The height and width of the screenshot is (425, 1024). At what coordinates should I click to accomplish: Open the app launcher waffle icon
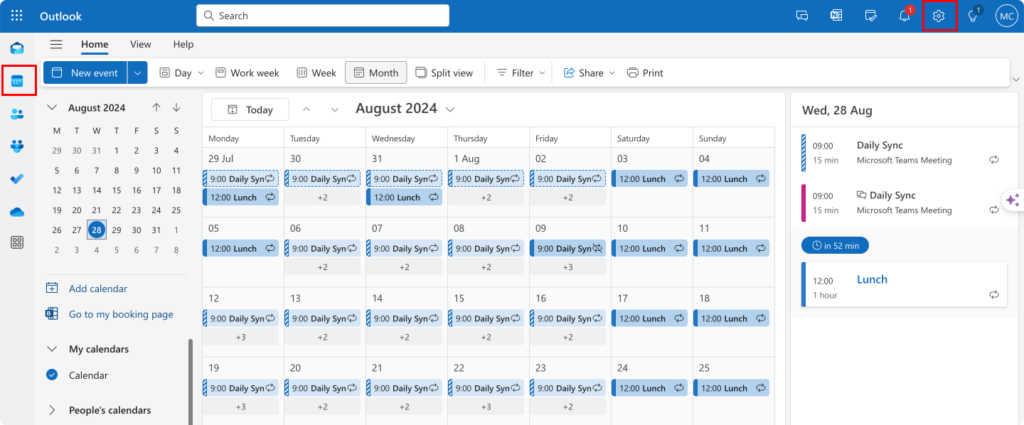coord(17,16)
